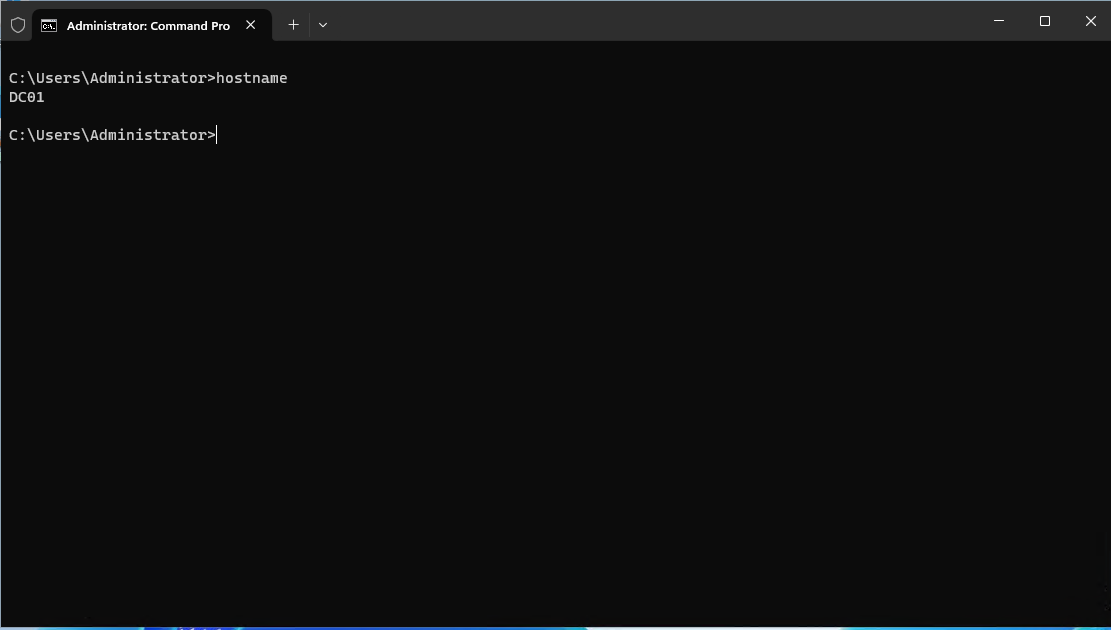Click the Command Prompt tab icon
1111x630 pixels.
pyautogui.click(x=49, y=26)
